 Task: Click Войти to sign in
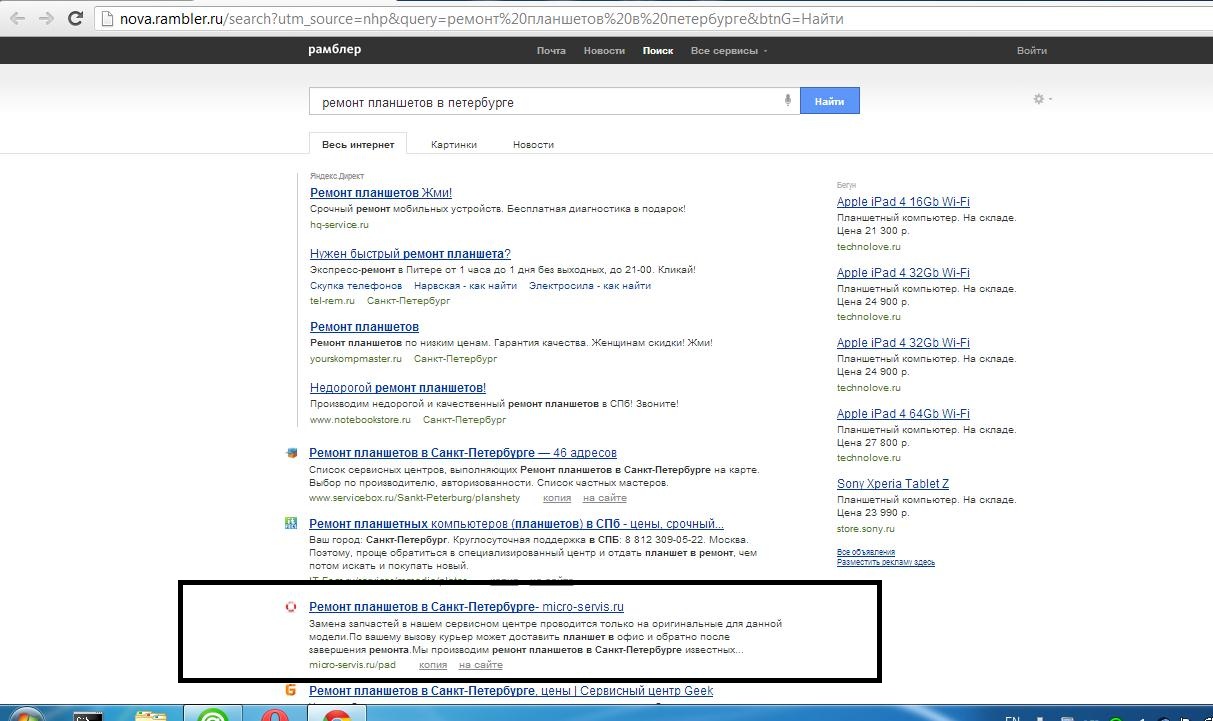(1031, 51)
